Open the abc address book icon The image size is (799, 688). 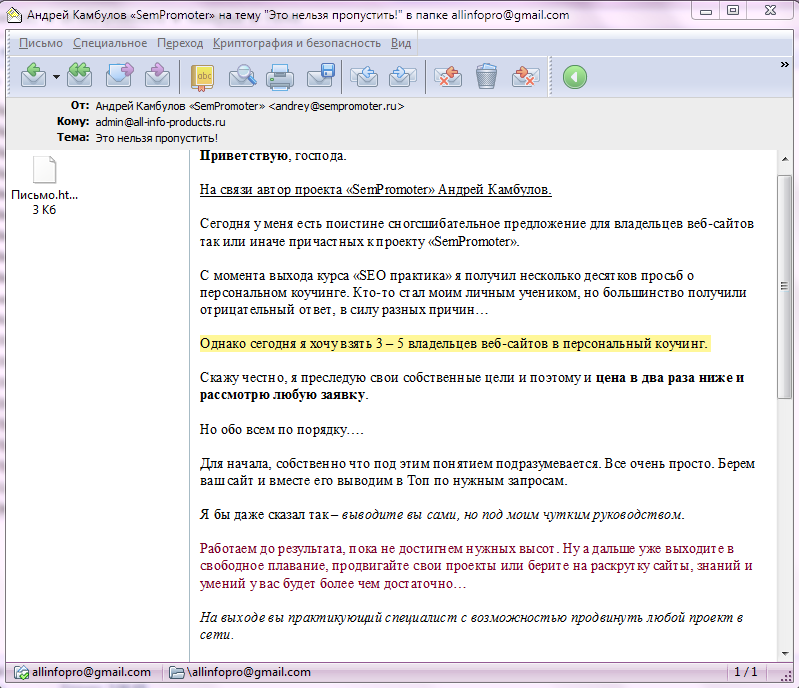[202, 77]
